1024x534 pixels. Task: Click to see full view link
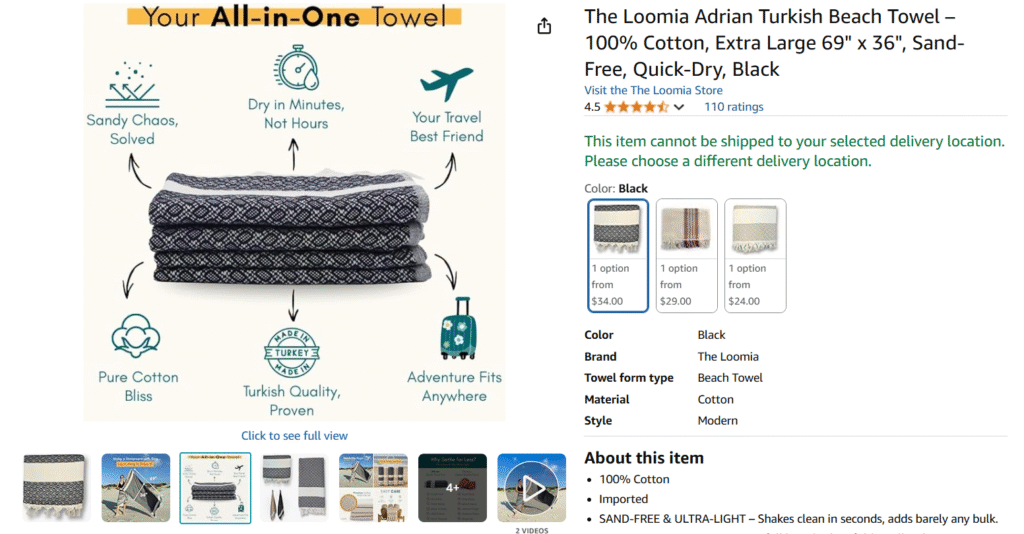(295, 435)
